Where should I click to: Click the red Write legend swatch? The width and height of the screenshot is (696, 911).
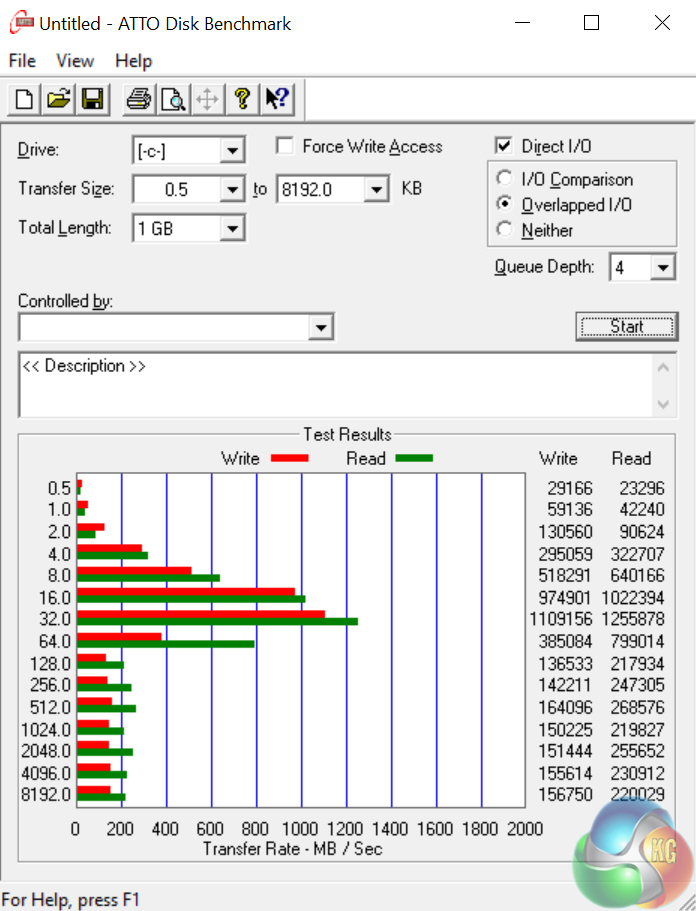coord(290,458)
